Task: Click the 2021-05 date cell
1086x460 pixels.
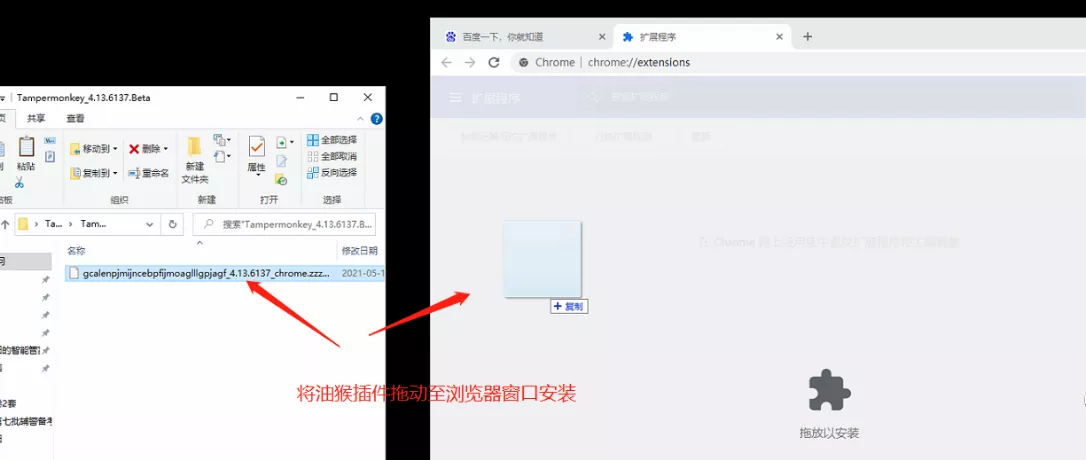Action: 363,273
